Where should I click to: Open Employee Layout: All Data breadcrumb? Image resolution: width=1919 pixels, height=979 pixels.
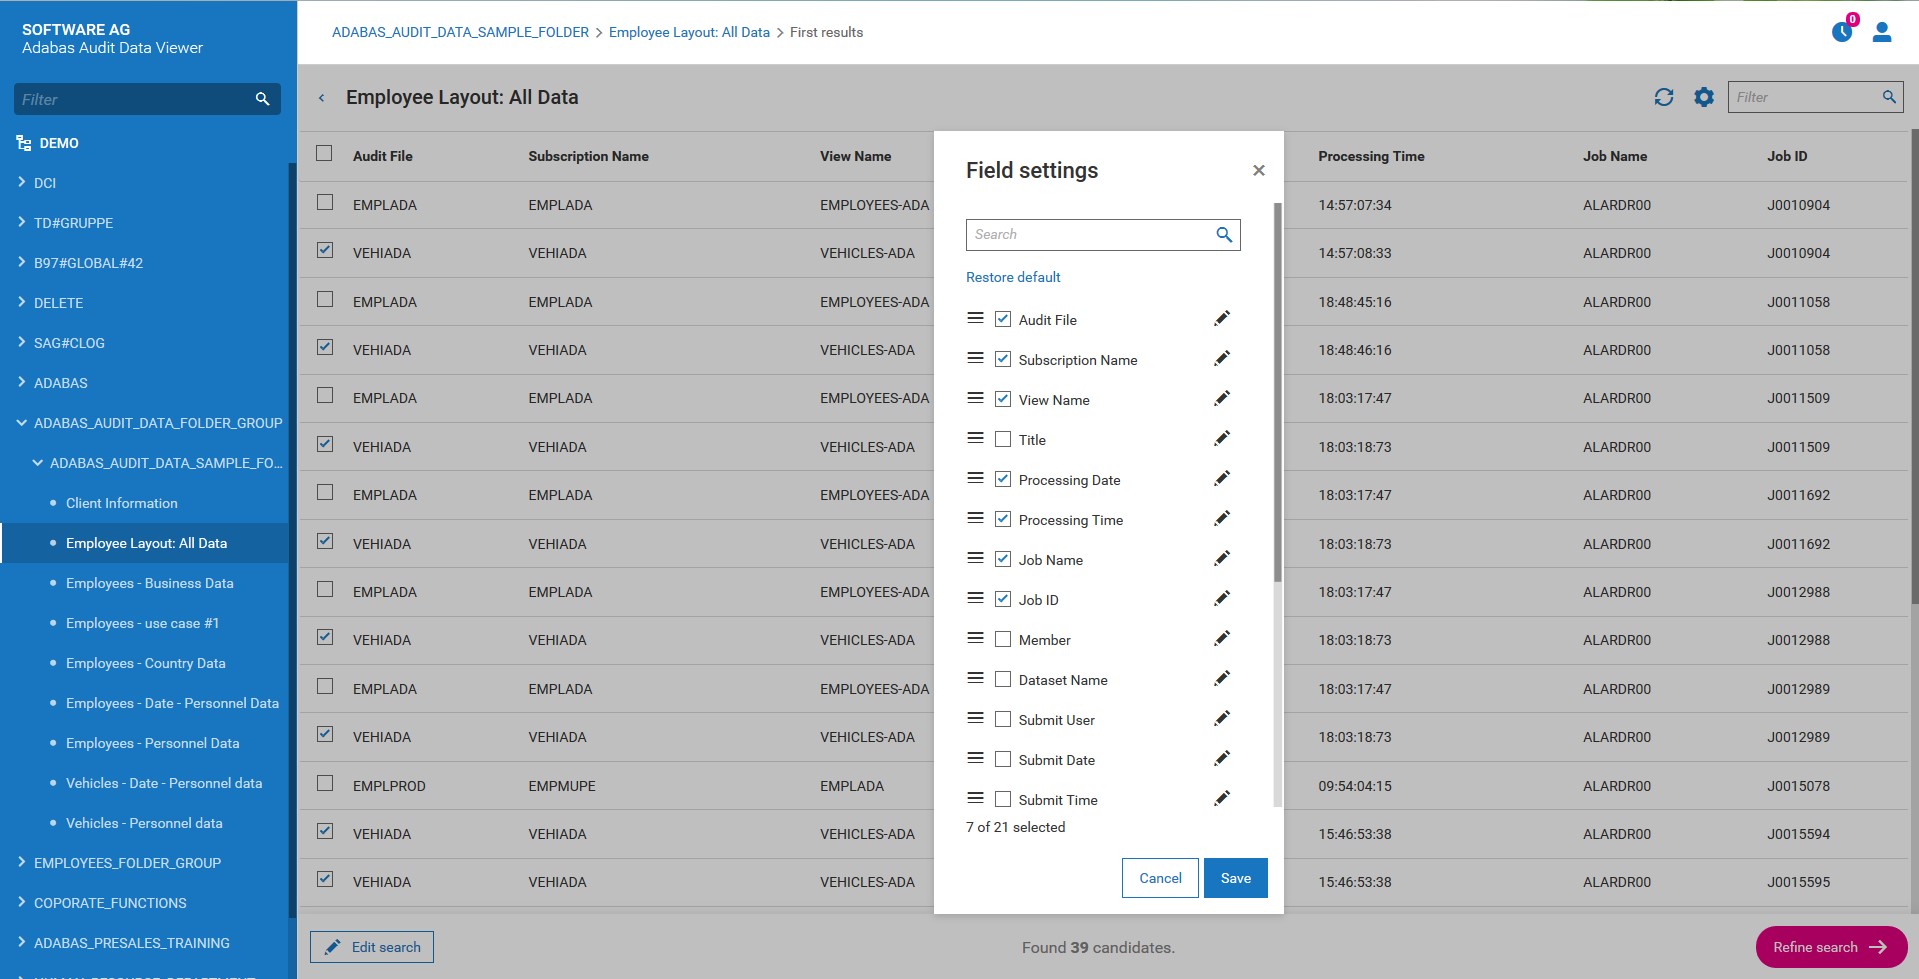(689, 32)
